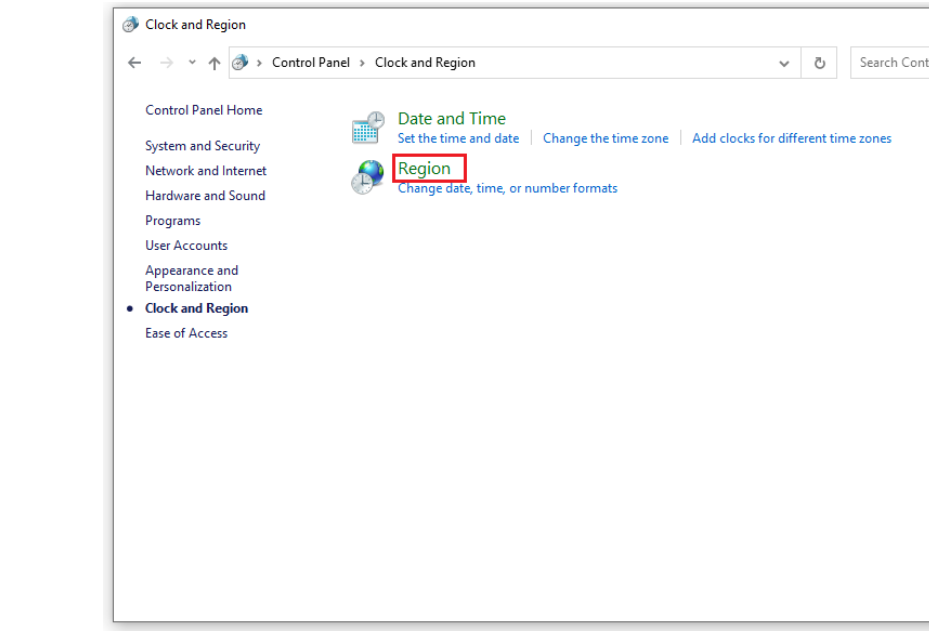The image size is (929, 636).
Task: Click the Region globe icon
Action: (367, 178)
